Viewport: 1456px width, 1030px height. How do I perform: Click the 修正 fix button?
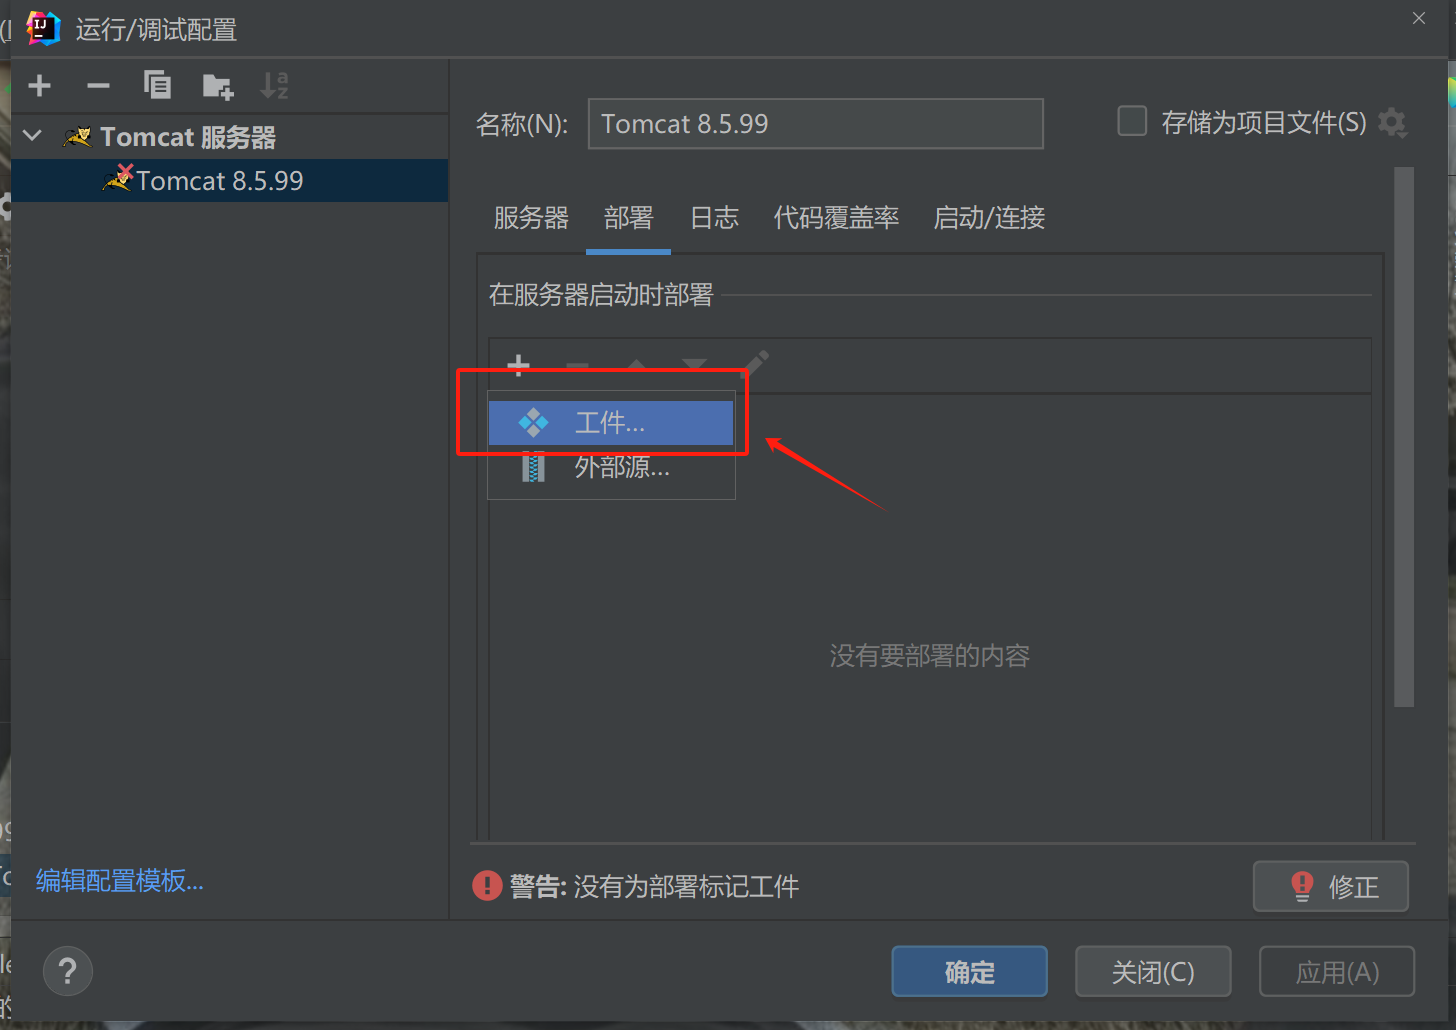coord(1331,886)
